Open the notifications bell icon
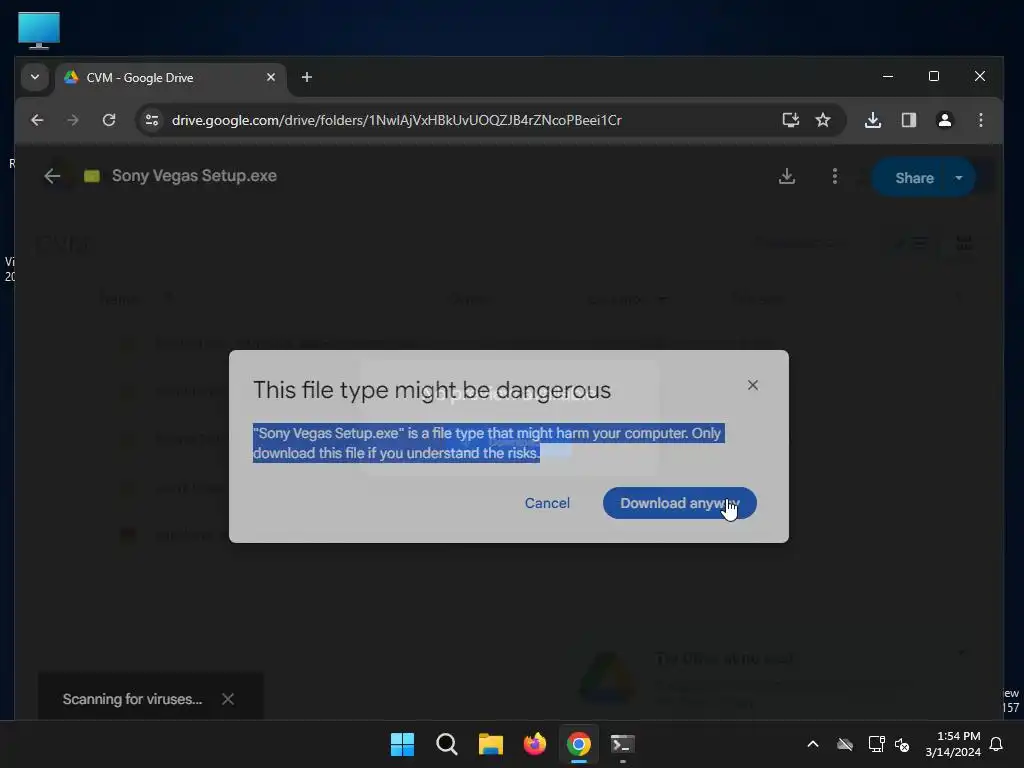The width and height of the screenshot is (1024, 768). (x=997, y=744)
